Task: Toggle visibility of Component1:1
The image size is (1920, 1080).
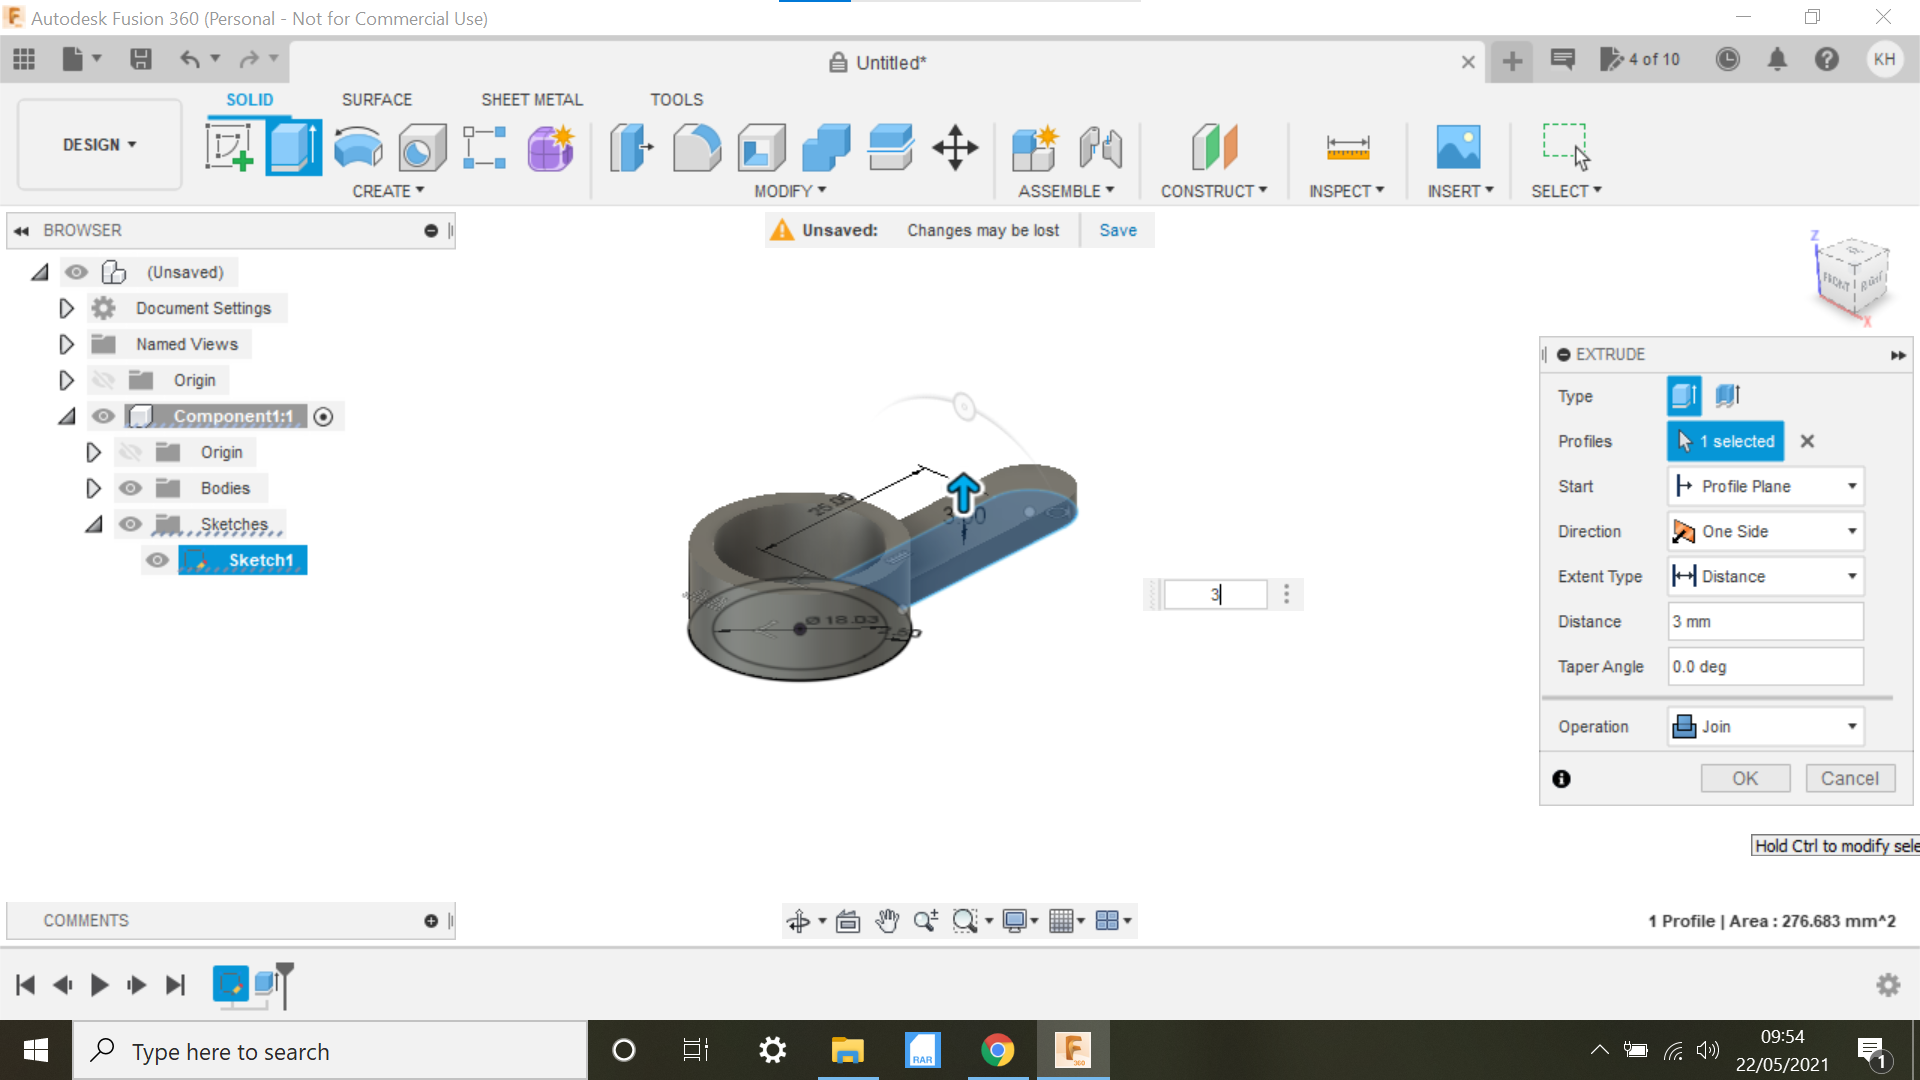Action: (x=104, y=416)
